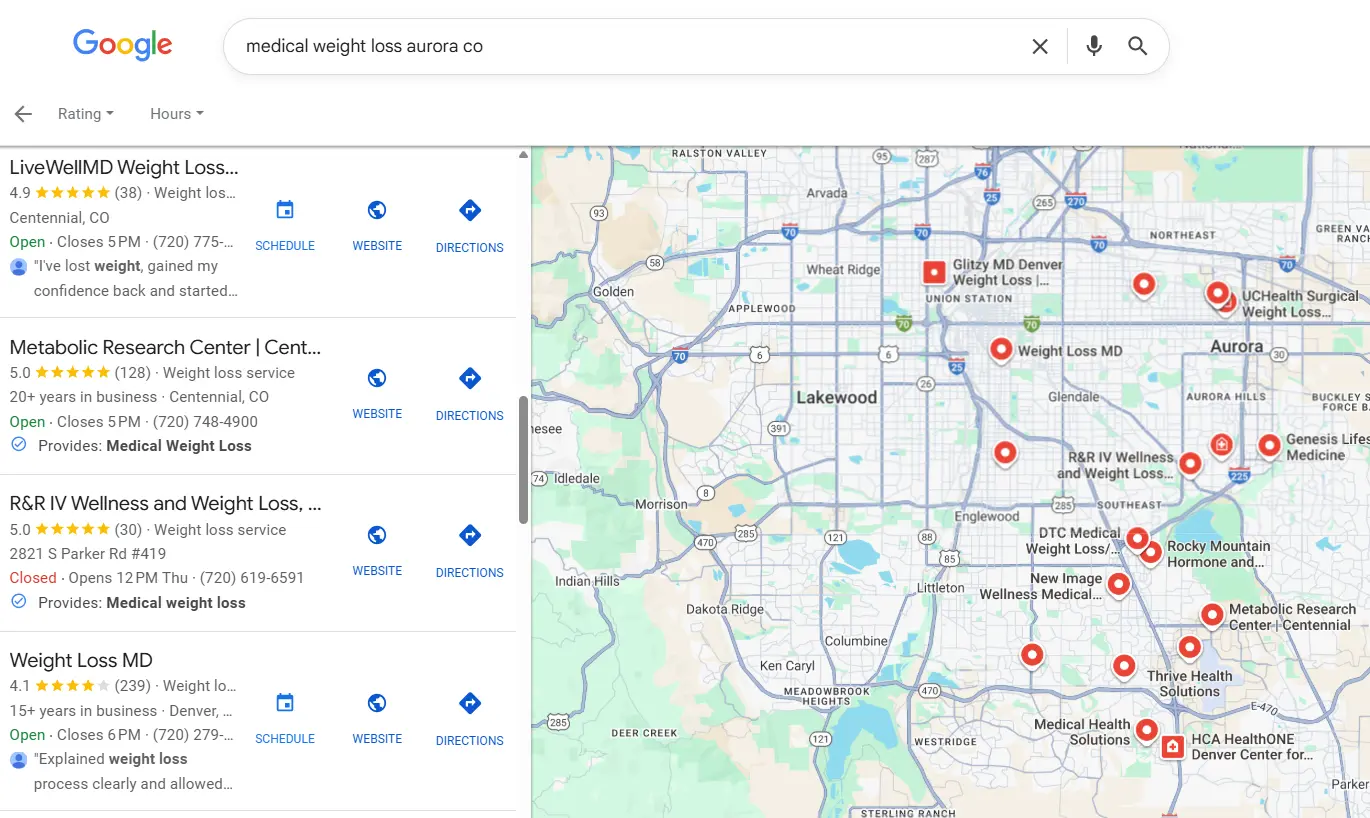Screen dimensions: 1370x818
Task: Select the Thrive Health Solutions map pin
Action: coord(1189,647)
